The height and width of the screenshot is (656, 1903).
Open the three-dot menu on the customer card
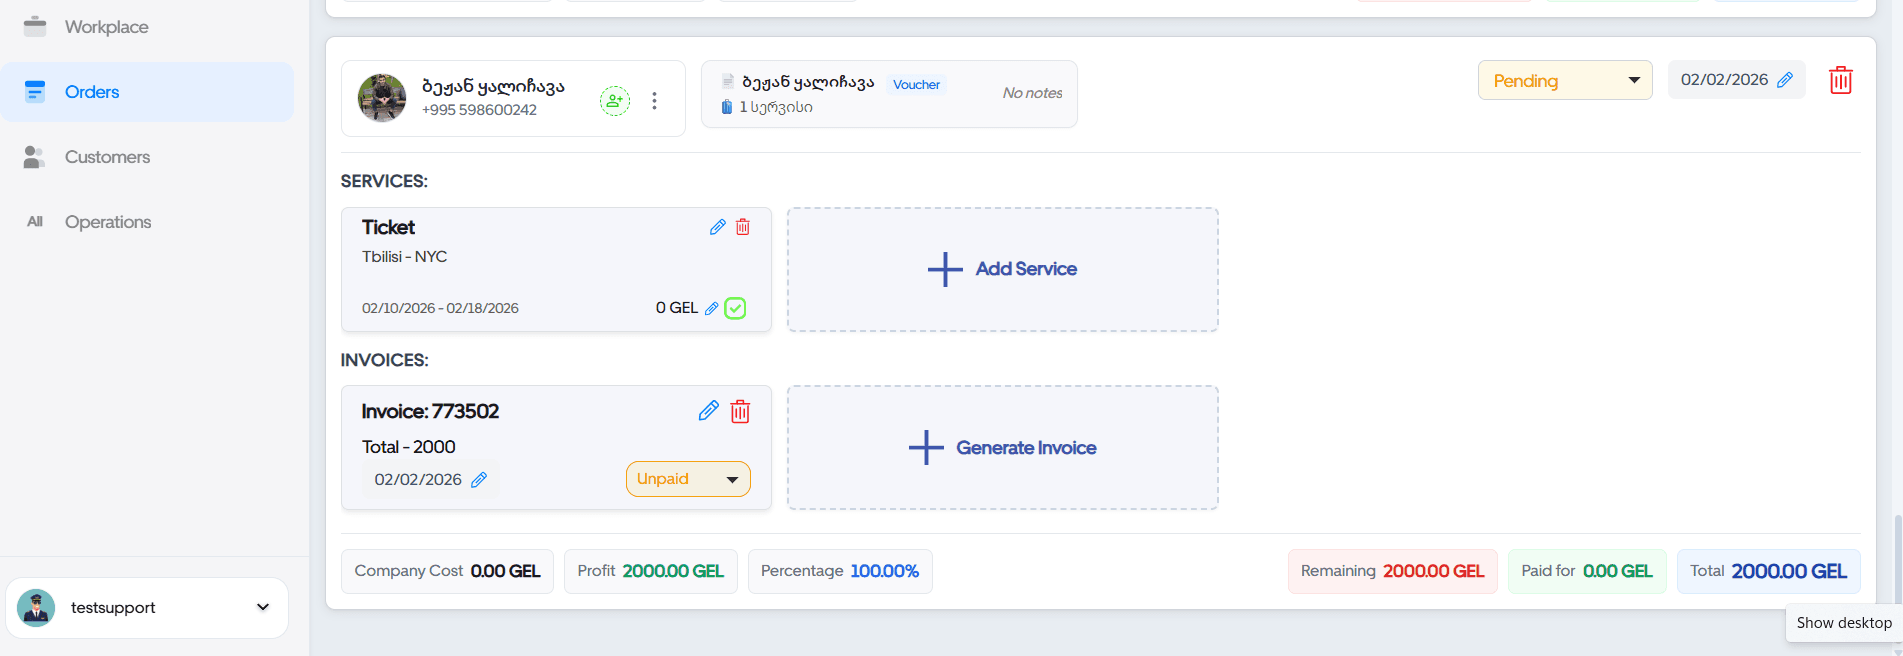[654, 100]
